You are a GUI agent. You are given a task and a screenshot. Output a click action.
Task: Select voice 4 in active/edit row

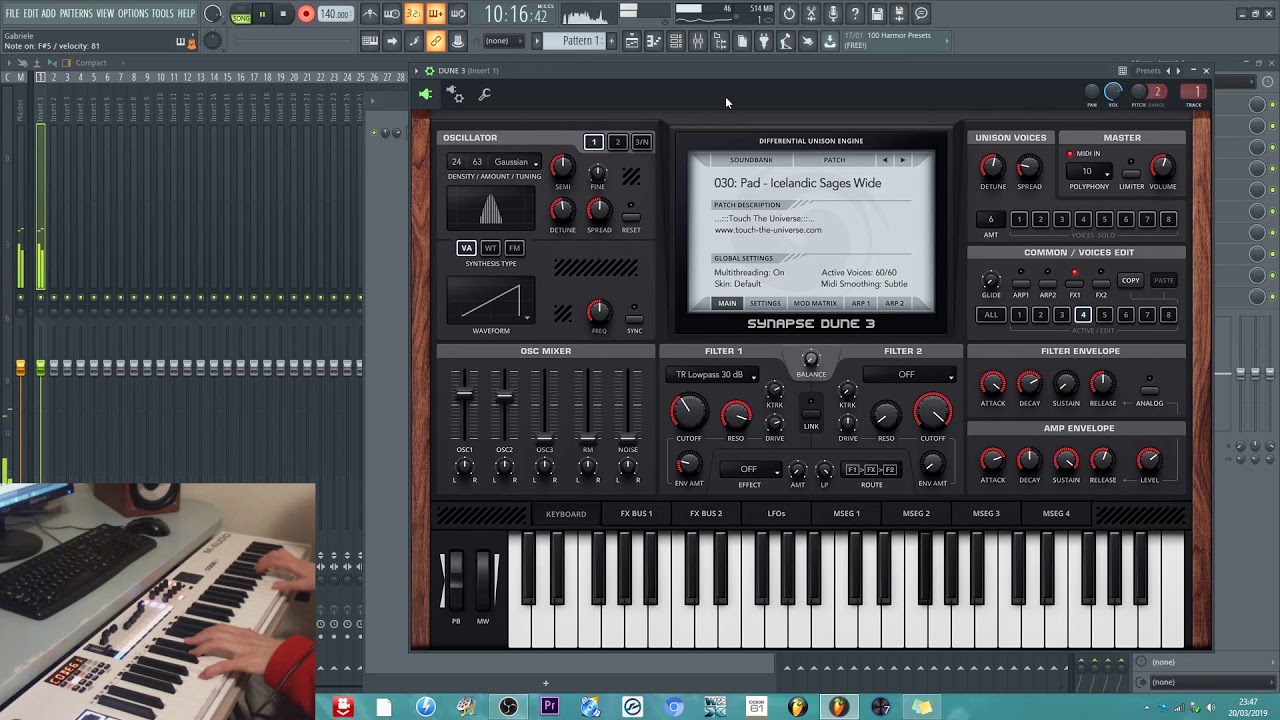point(1082,315)
